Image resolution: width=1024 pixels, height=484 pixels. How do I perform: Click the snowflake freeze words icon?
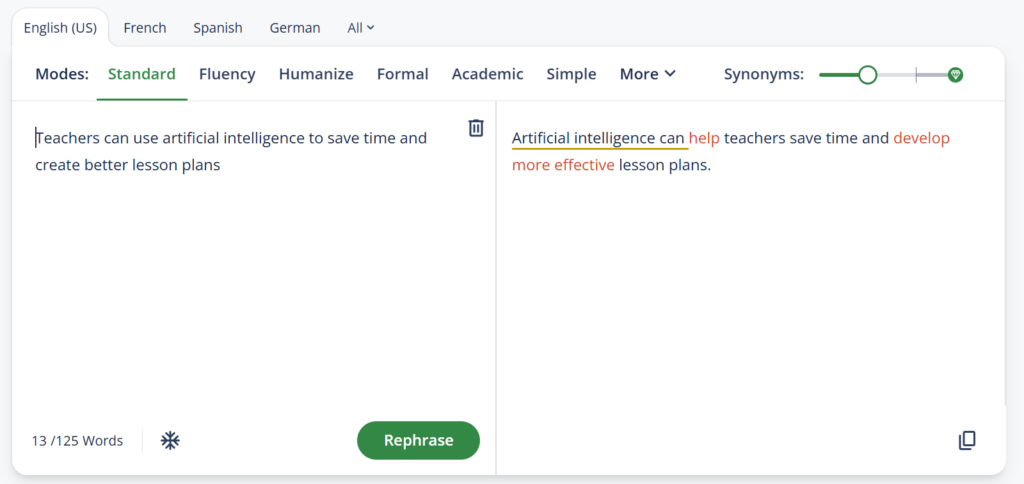coord(171,440)
